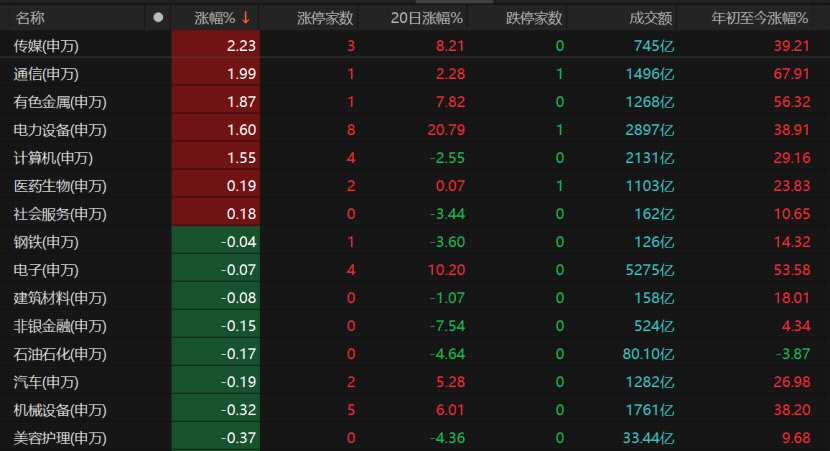Image resolution: width=830 pixels, height=451 pixels.
Task: Sort by 成交额 column header
Action: 651,18
